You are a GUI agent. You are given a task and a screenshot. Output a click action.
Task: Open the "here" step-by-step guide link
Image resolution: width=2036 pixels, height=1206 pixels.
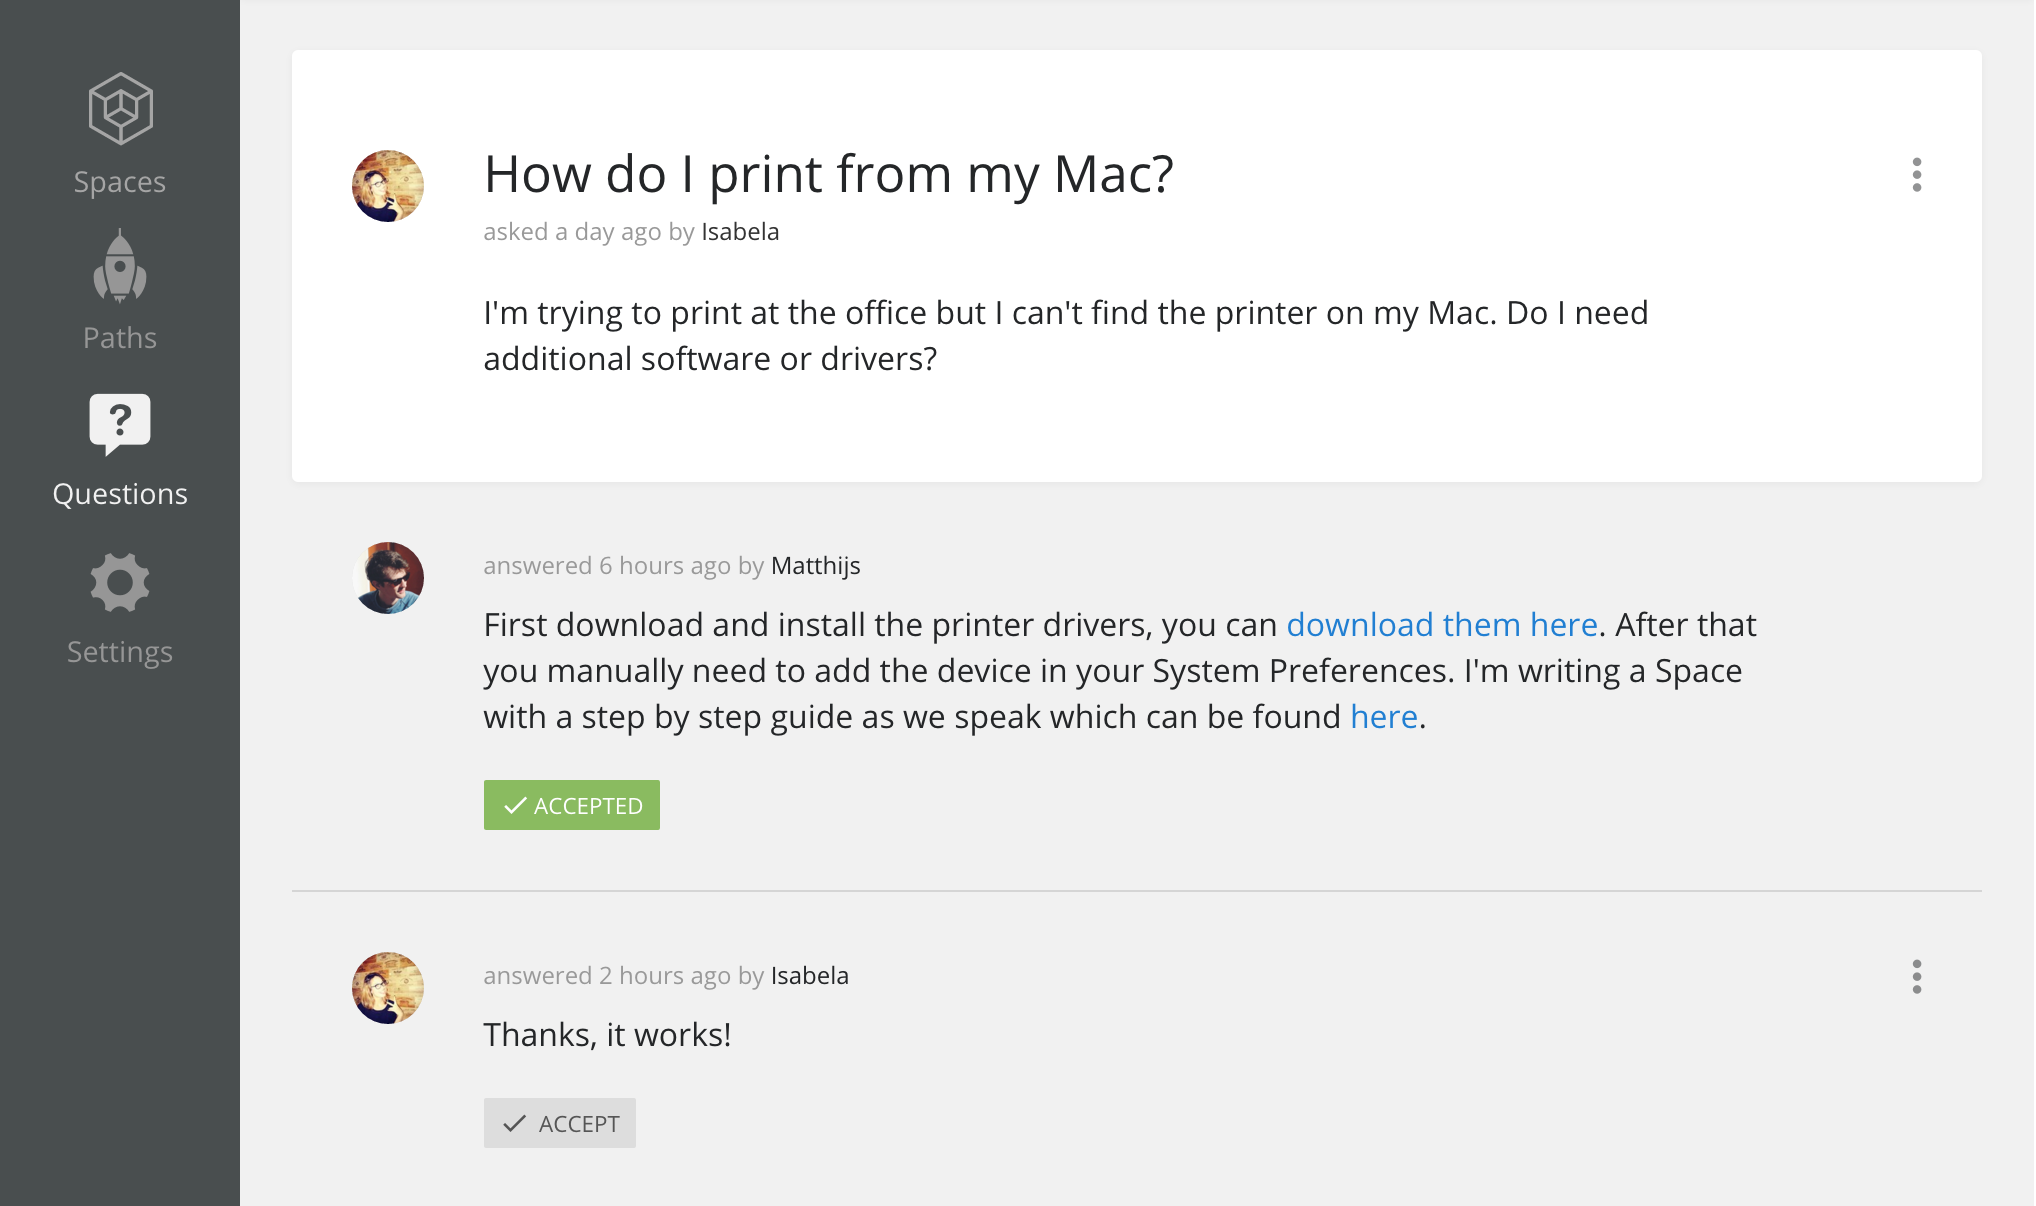1384,717
